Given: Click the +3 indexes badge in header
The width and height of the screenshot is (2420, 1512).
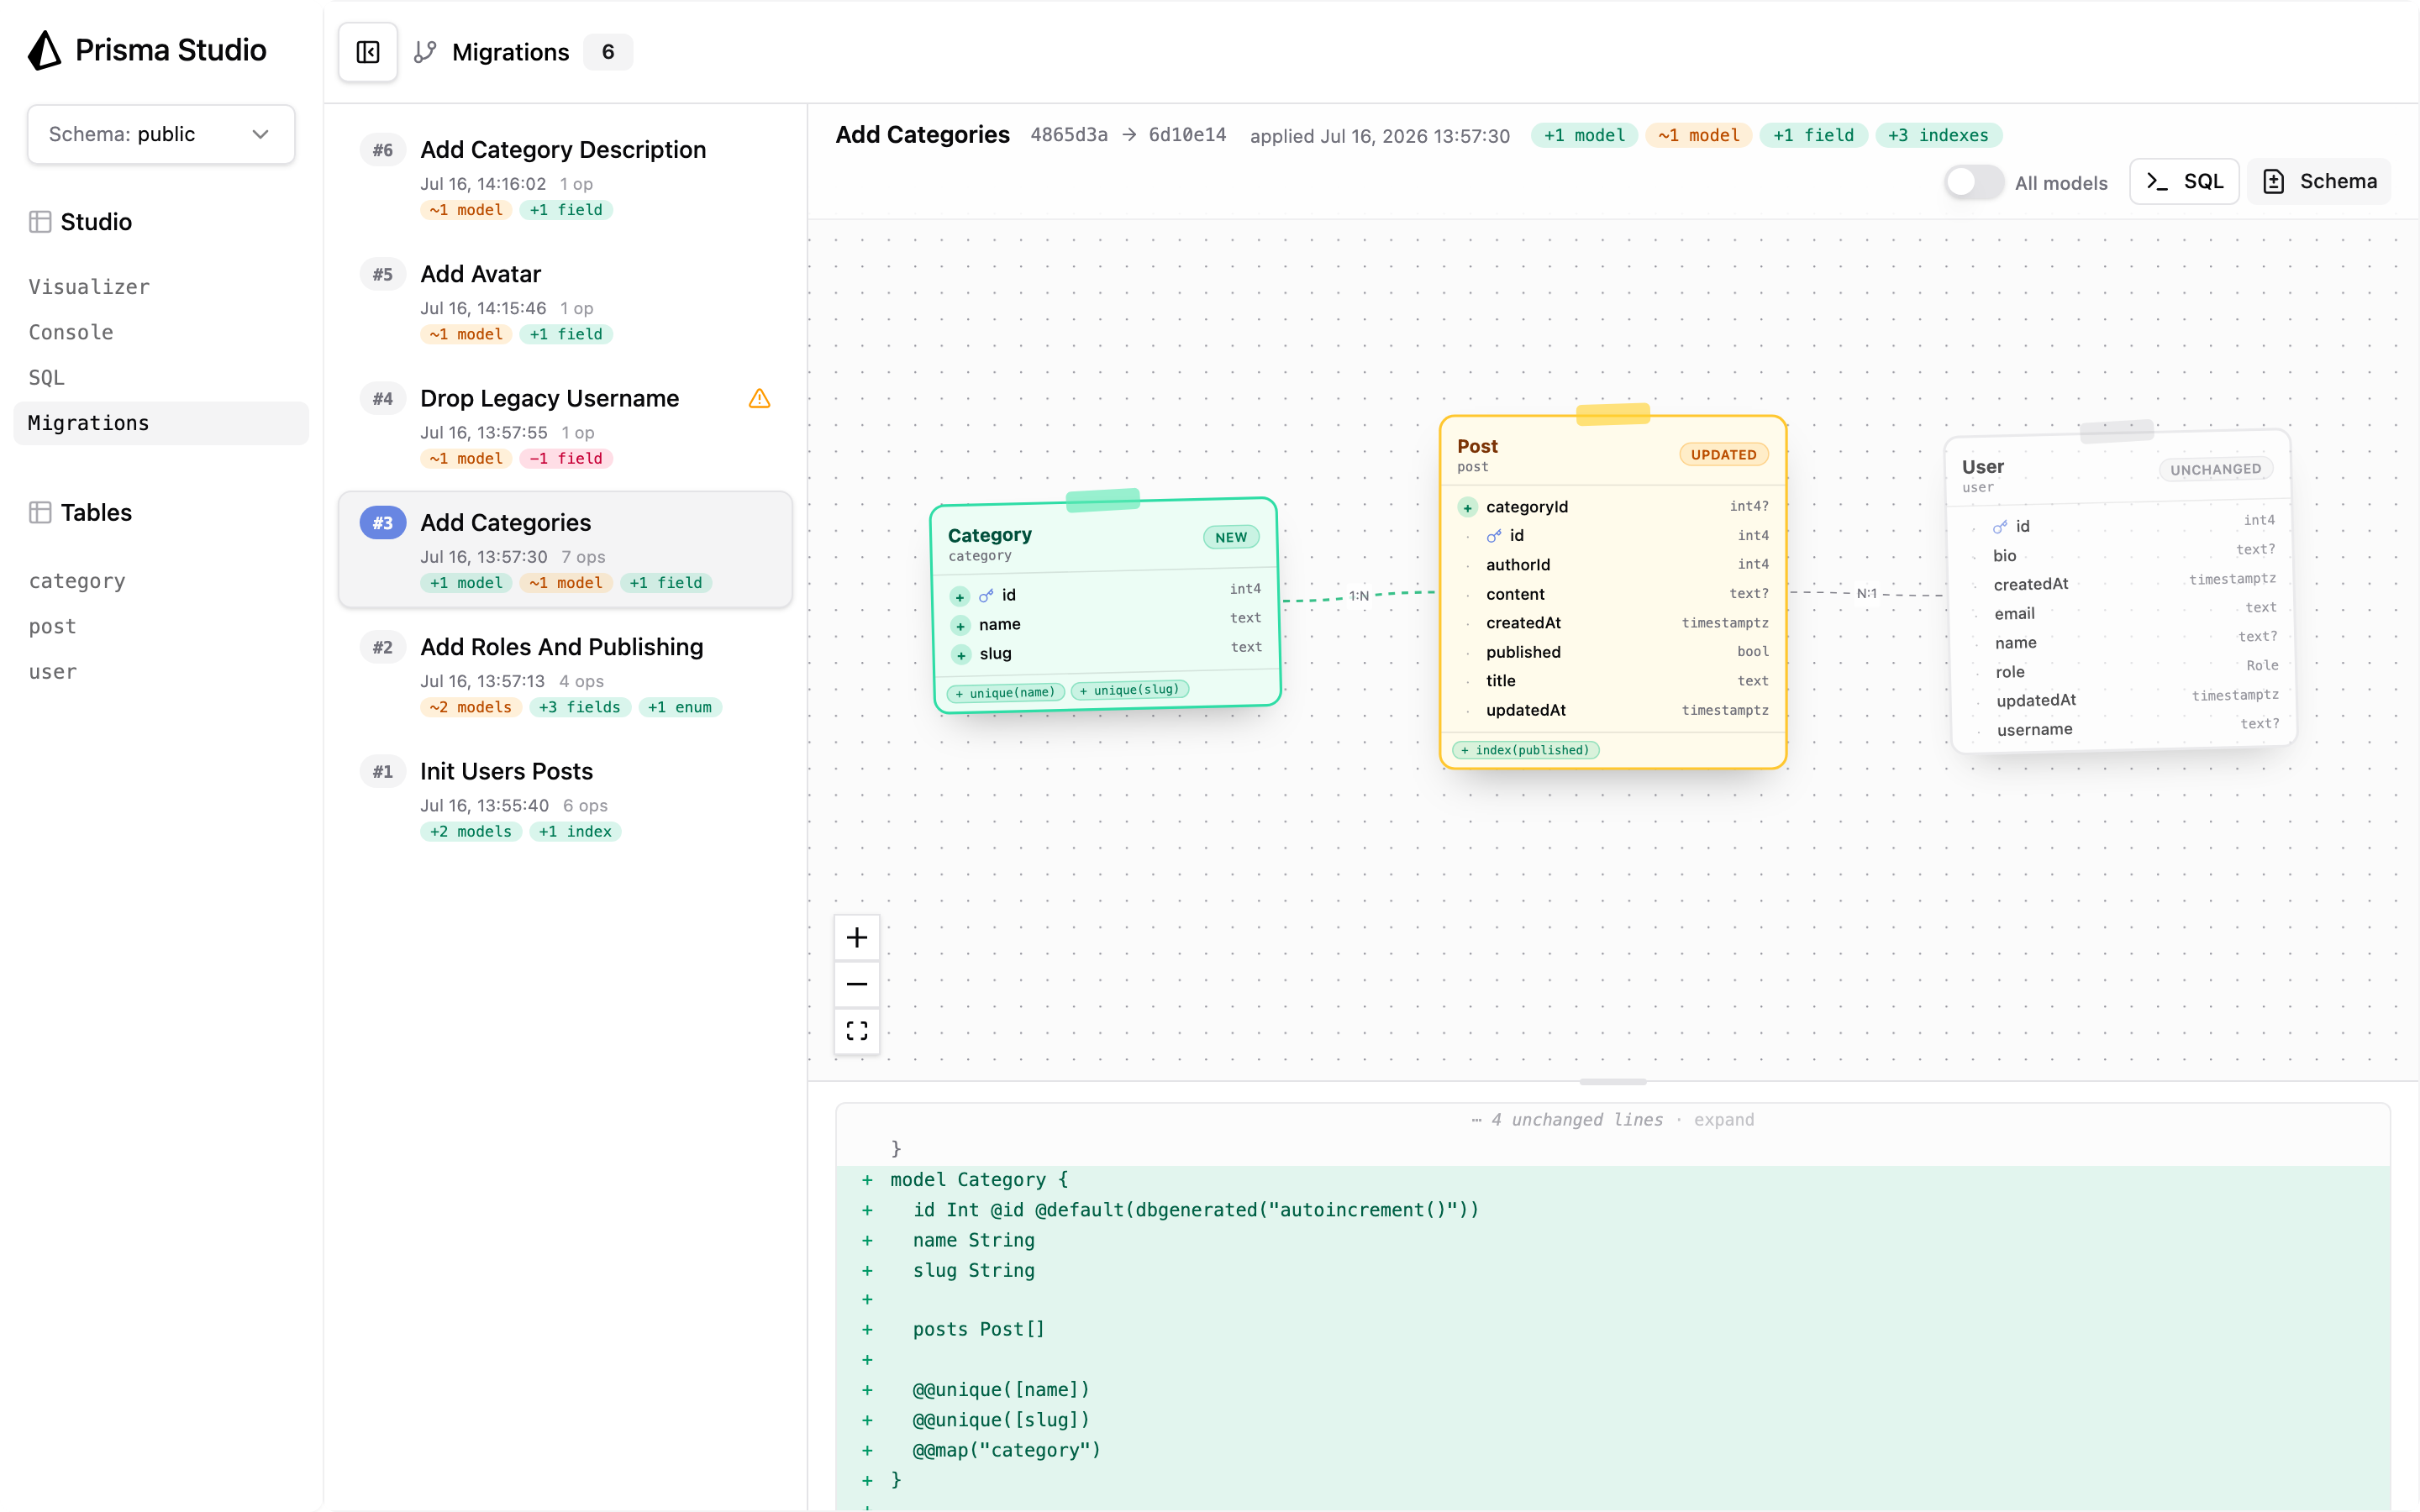Looking at the screenshot, I should pos(1938,135).
